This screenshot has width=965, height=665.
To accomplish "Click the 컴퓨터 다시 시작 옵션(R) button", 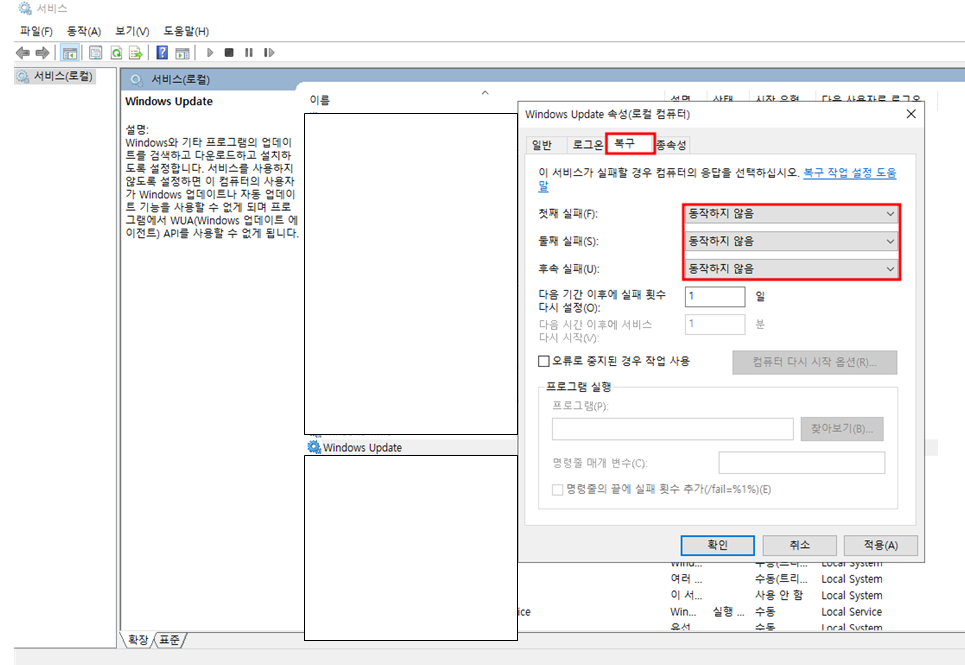I will [x=814, y=362].
